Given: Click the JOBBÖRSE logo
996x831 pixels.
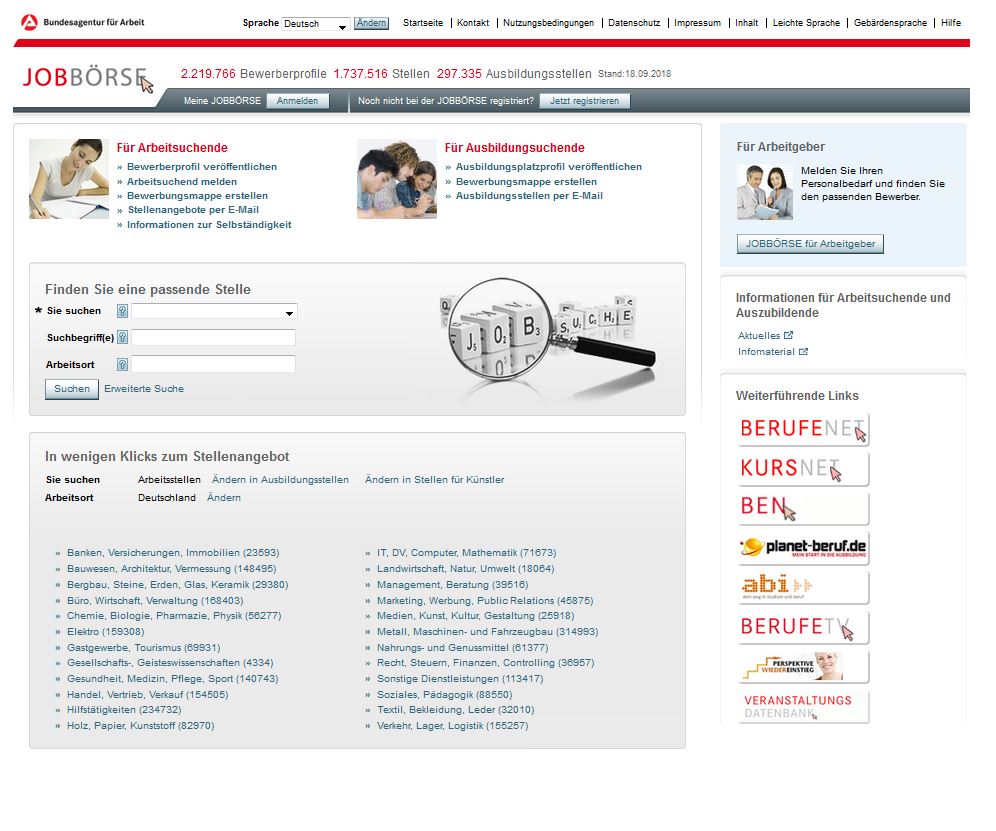Looking at the screenshot, I should point(88,78).
